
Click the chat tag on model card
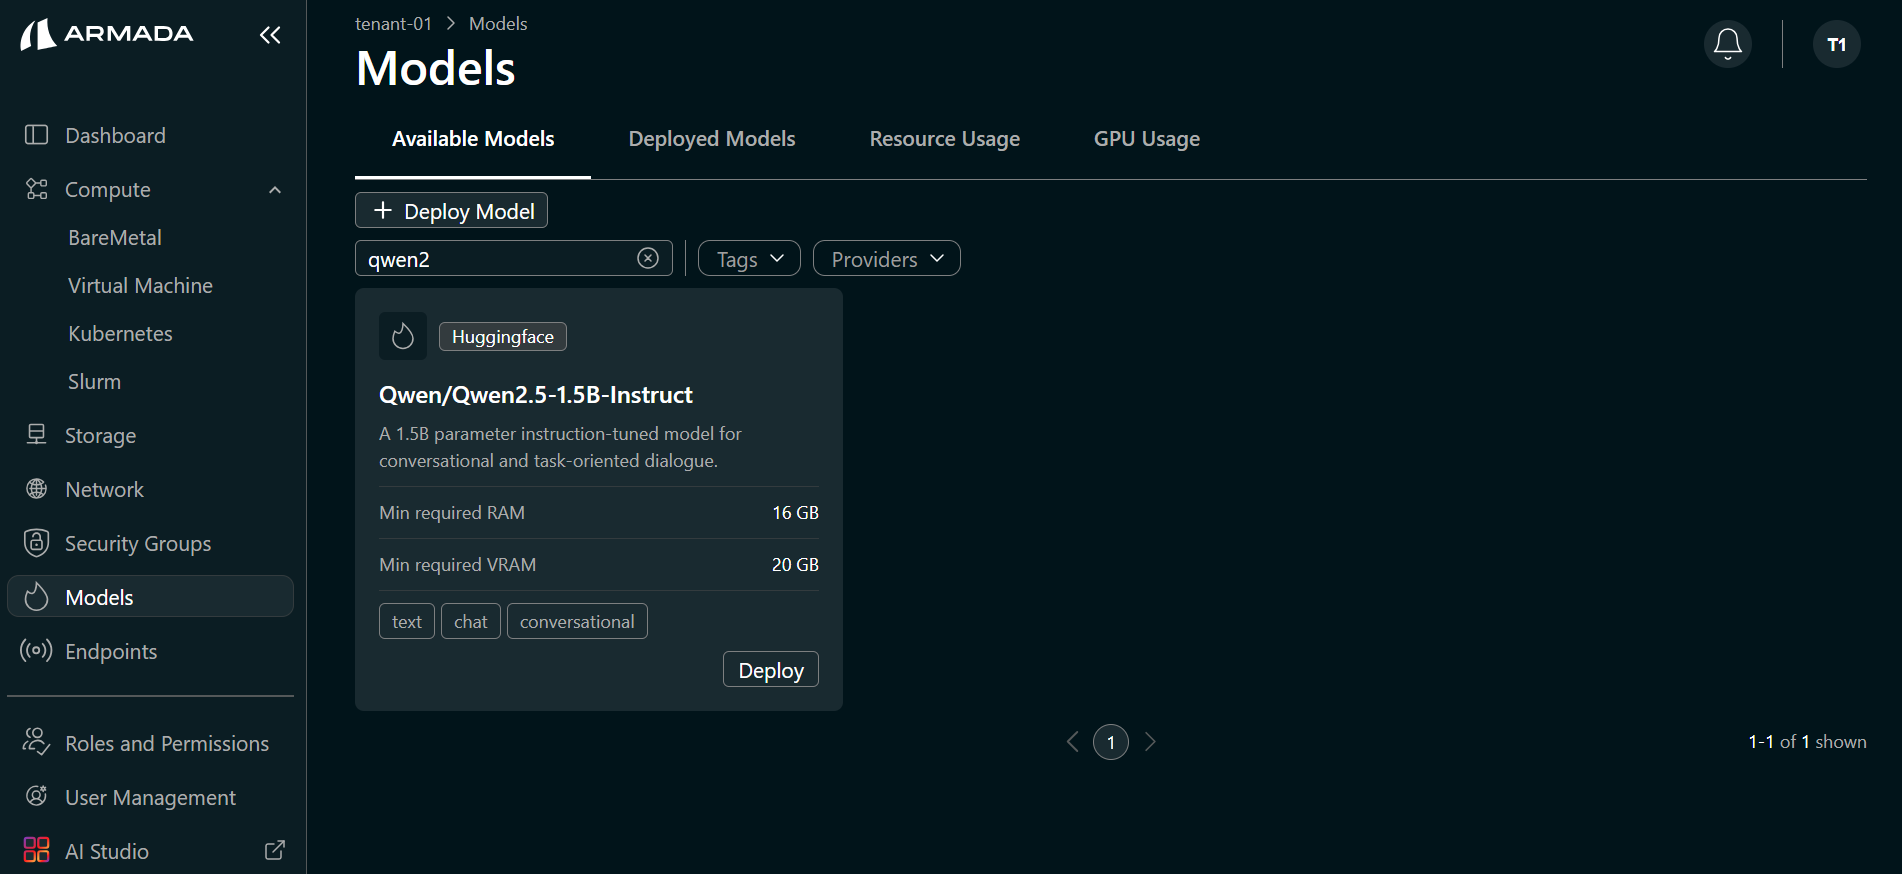[471, 621]
